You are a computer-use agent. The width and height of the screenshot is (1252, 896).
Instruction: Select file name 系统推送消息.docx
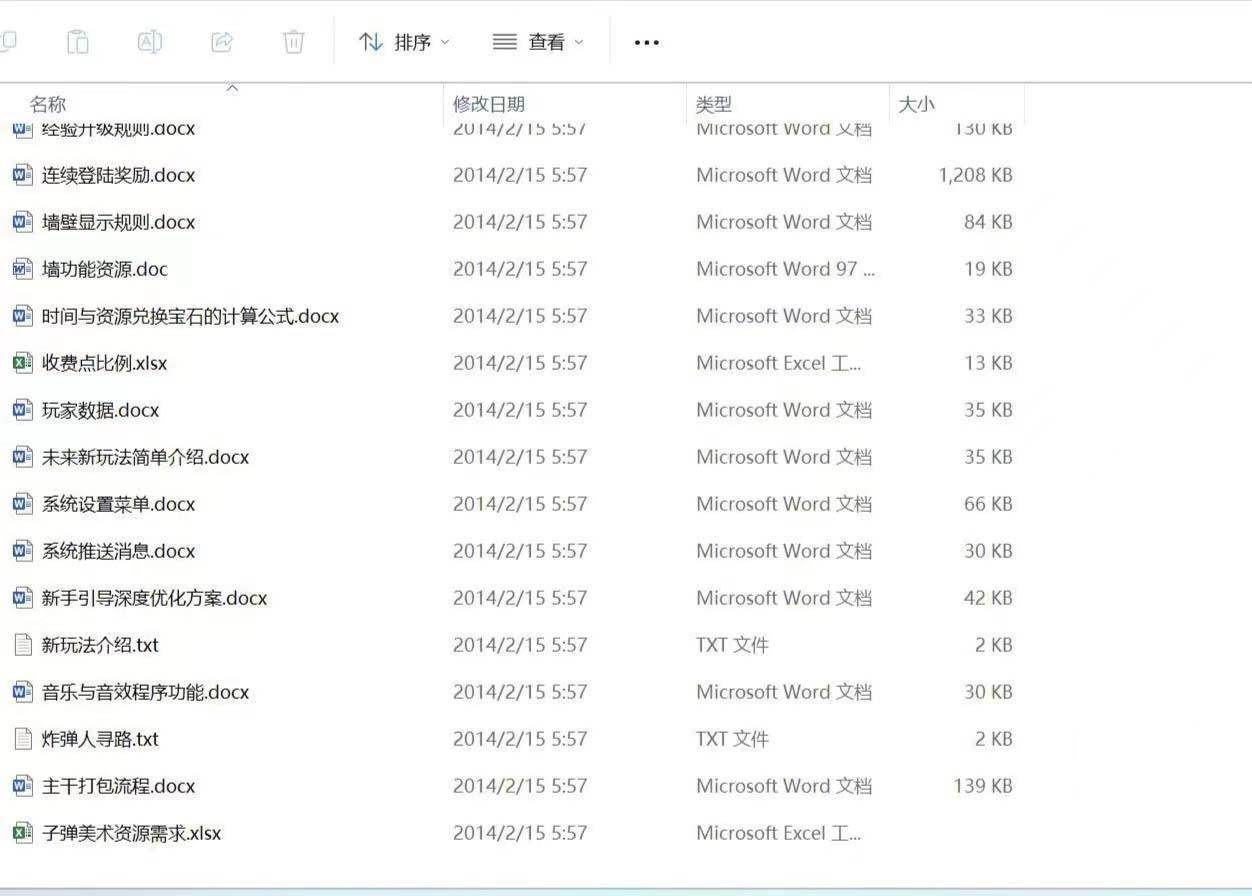pyautogui.click(x=118, y=551)
